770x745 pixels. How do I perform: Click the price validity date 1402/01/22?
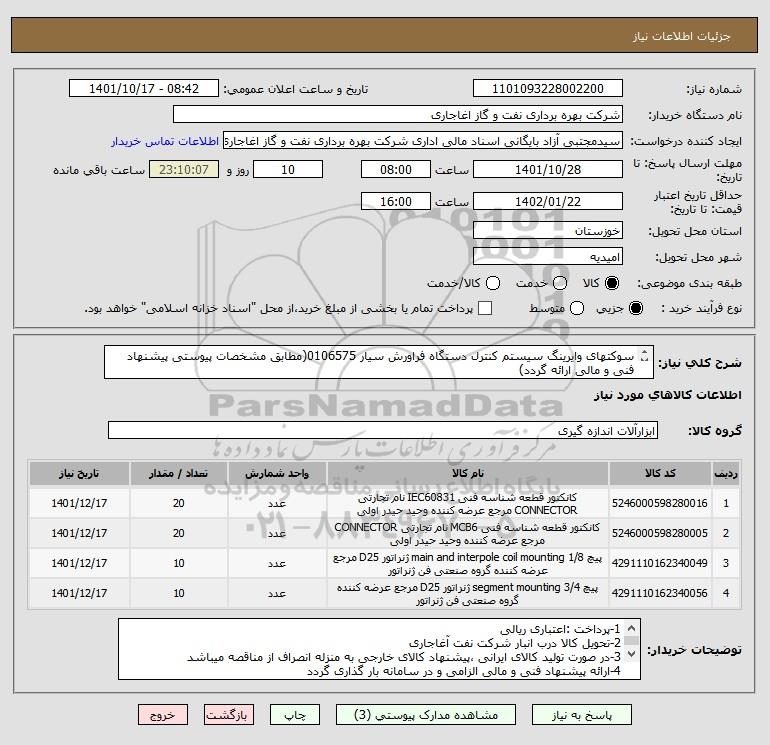(548, 202)
